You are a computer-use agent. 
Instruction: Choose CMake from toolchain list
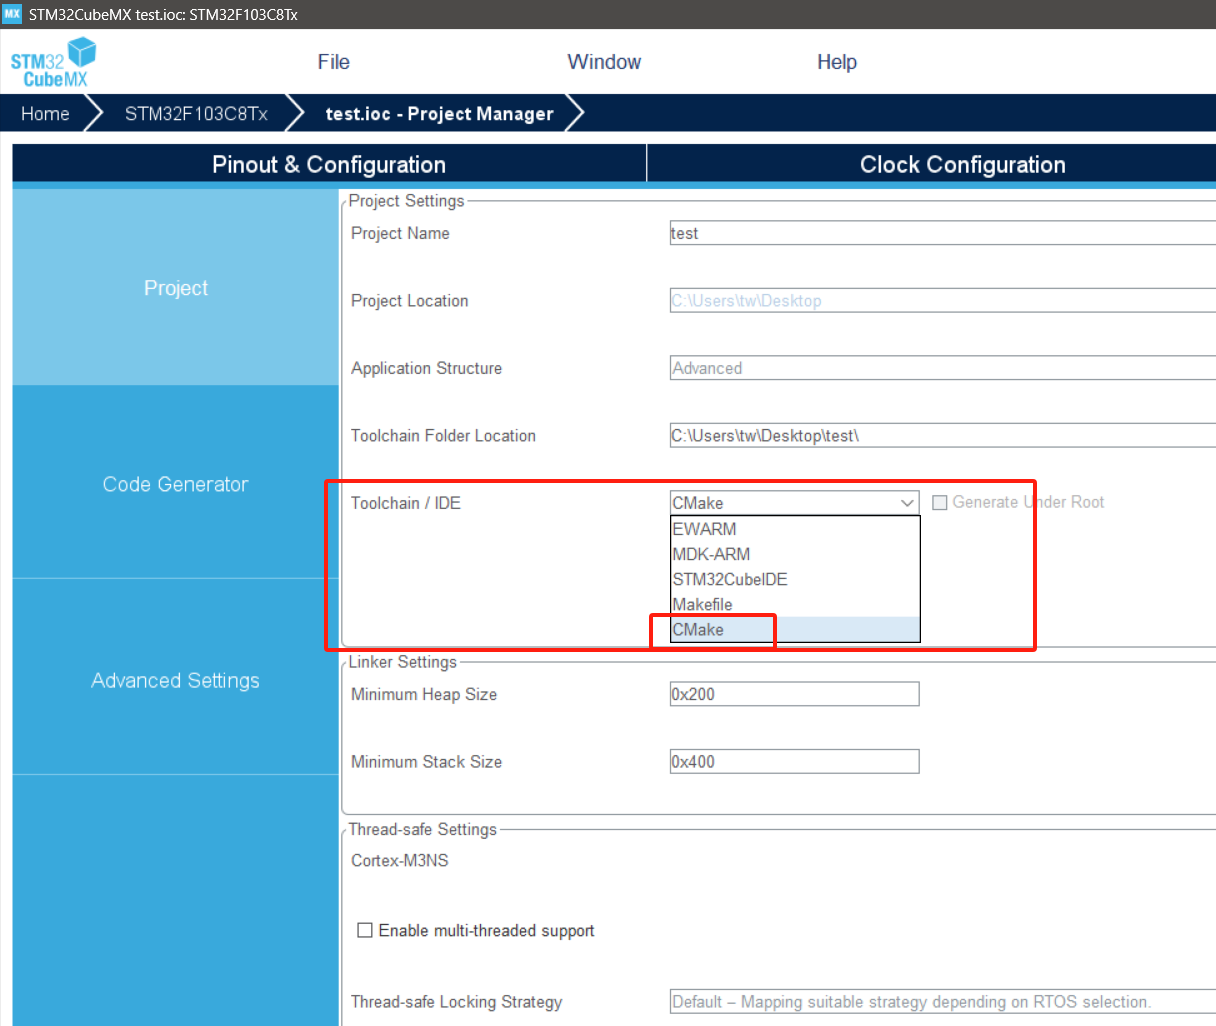click(x=795, y=629)
